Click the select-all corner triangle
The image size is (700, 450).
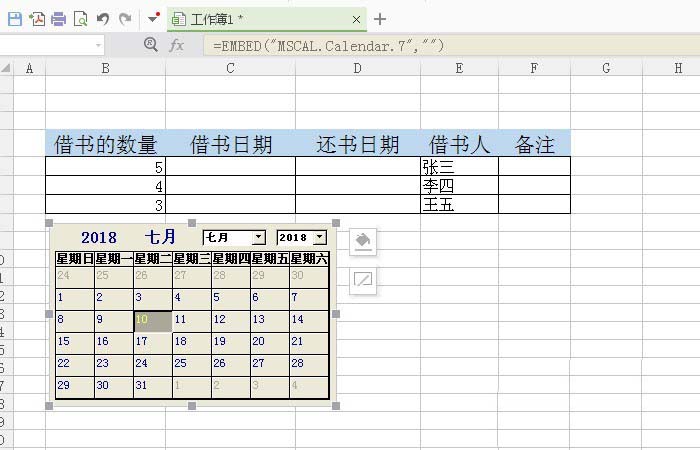pos(6,68)
